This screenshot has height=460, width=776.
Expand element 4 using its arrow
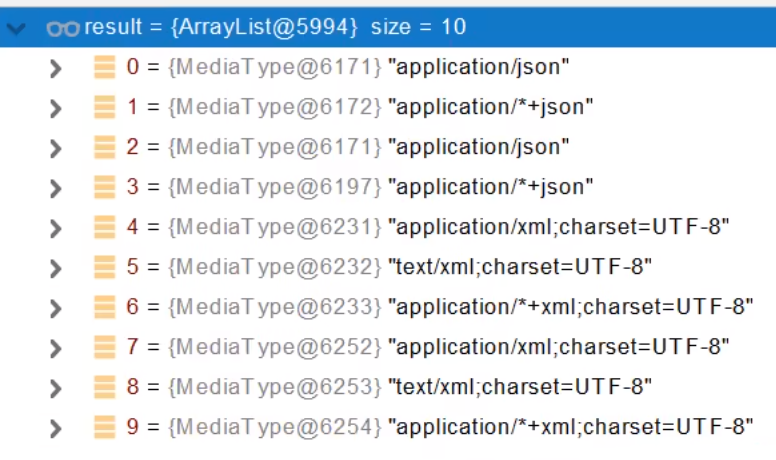pos(55,228)
